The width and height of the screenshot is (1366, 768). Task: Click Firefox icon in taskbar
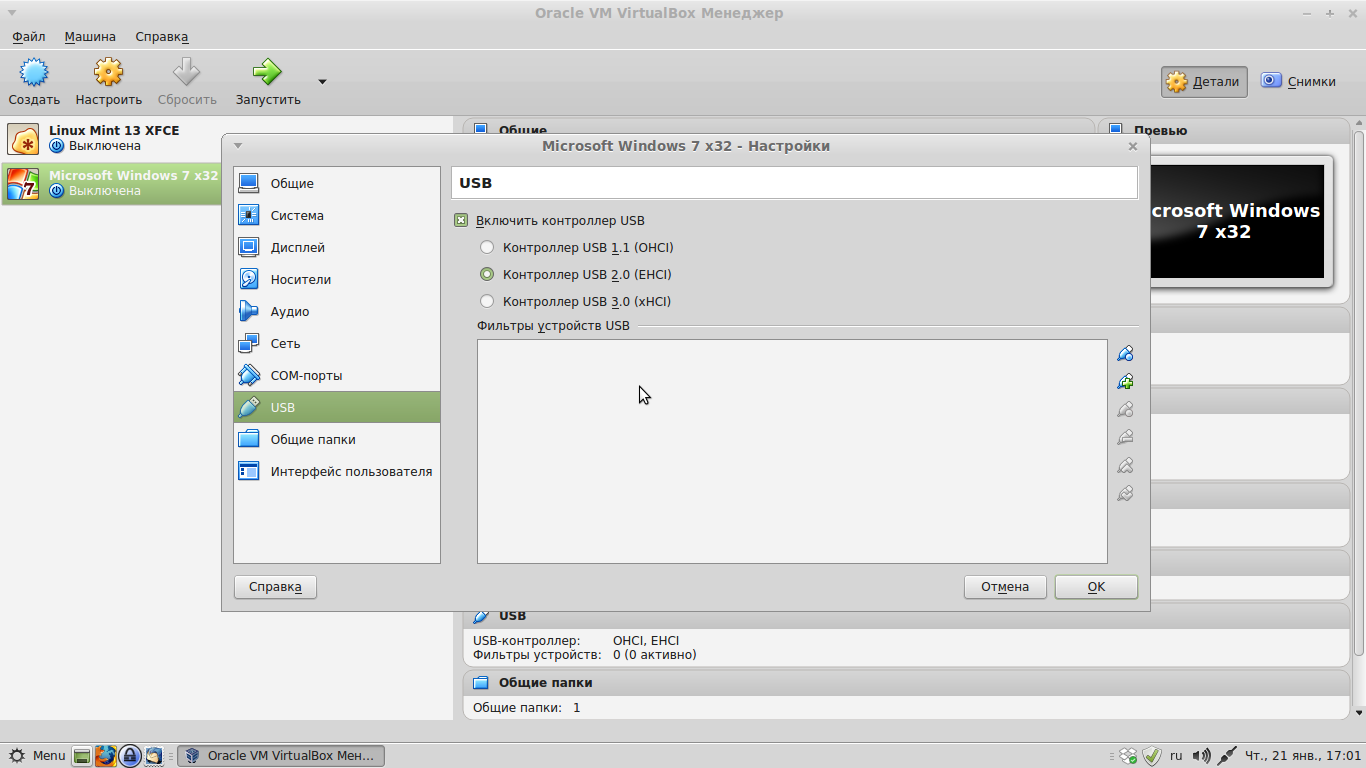pyautogui.click(x=106, y=756)
